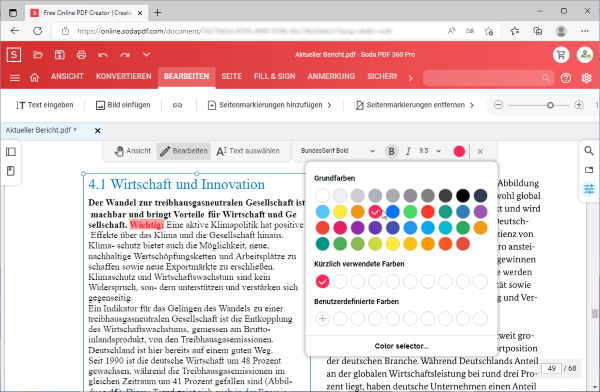Open the shopping cart icon
Viewport: 600px width, 392px height.
click(561, 55)
